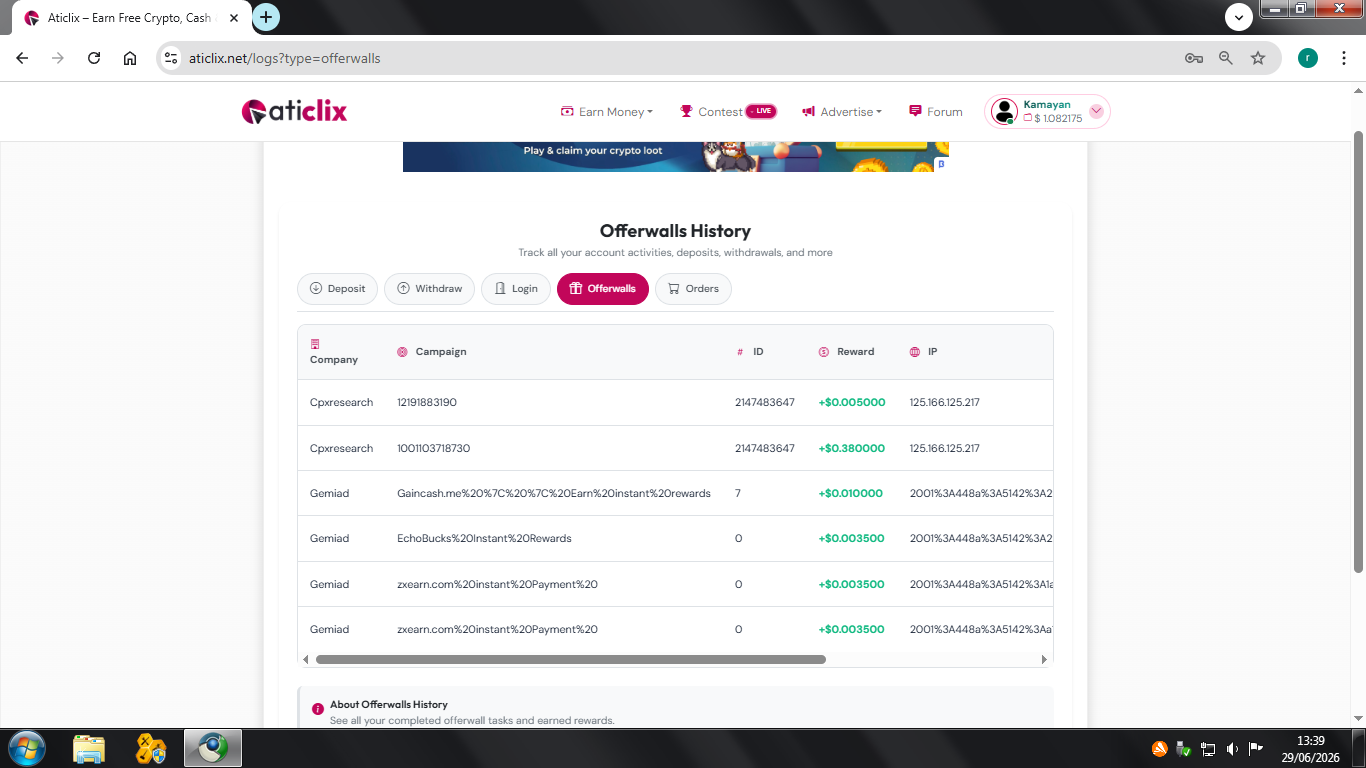Launch File Explorer from the taskbar

[89, 748]
